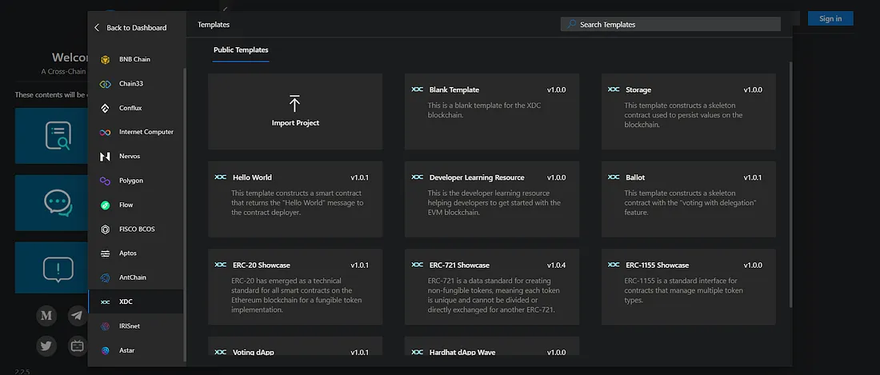
Task: Click the Aptos logo icon
Action: click(105, 254)
